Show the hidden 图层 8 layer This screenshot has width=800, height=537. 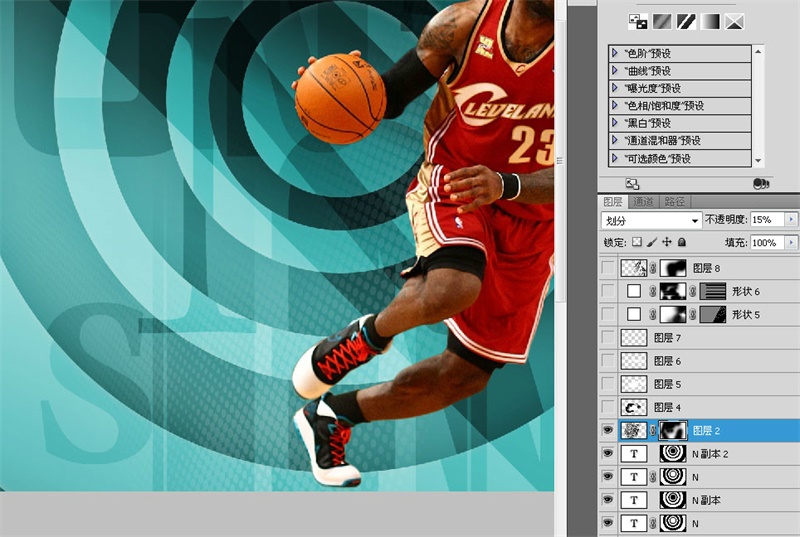607,268
